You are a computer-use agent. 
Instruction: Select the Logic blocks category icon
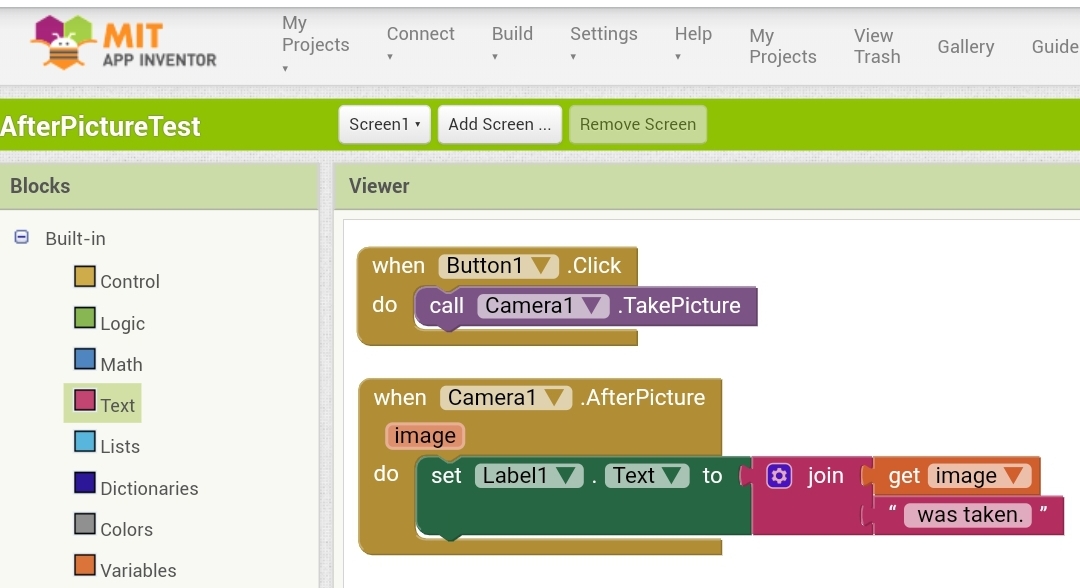[85, 319]
